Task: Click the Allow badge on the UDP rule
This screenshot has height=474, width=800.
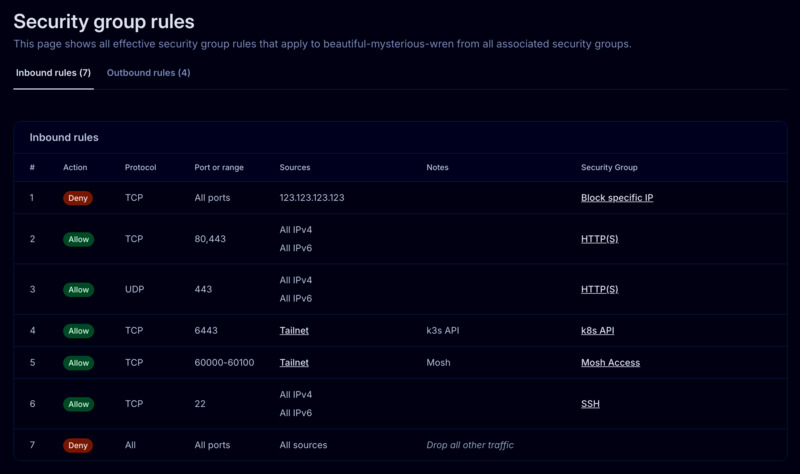Action: pos(78,290)
